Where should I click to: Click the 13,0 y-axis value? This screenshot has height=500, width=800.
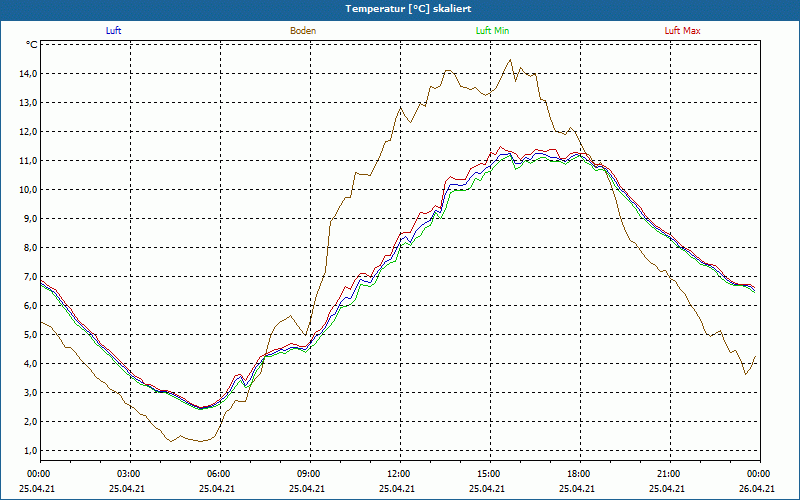tap(29, 103)
